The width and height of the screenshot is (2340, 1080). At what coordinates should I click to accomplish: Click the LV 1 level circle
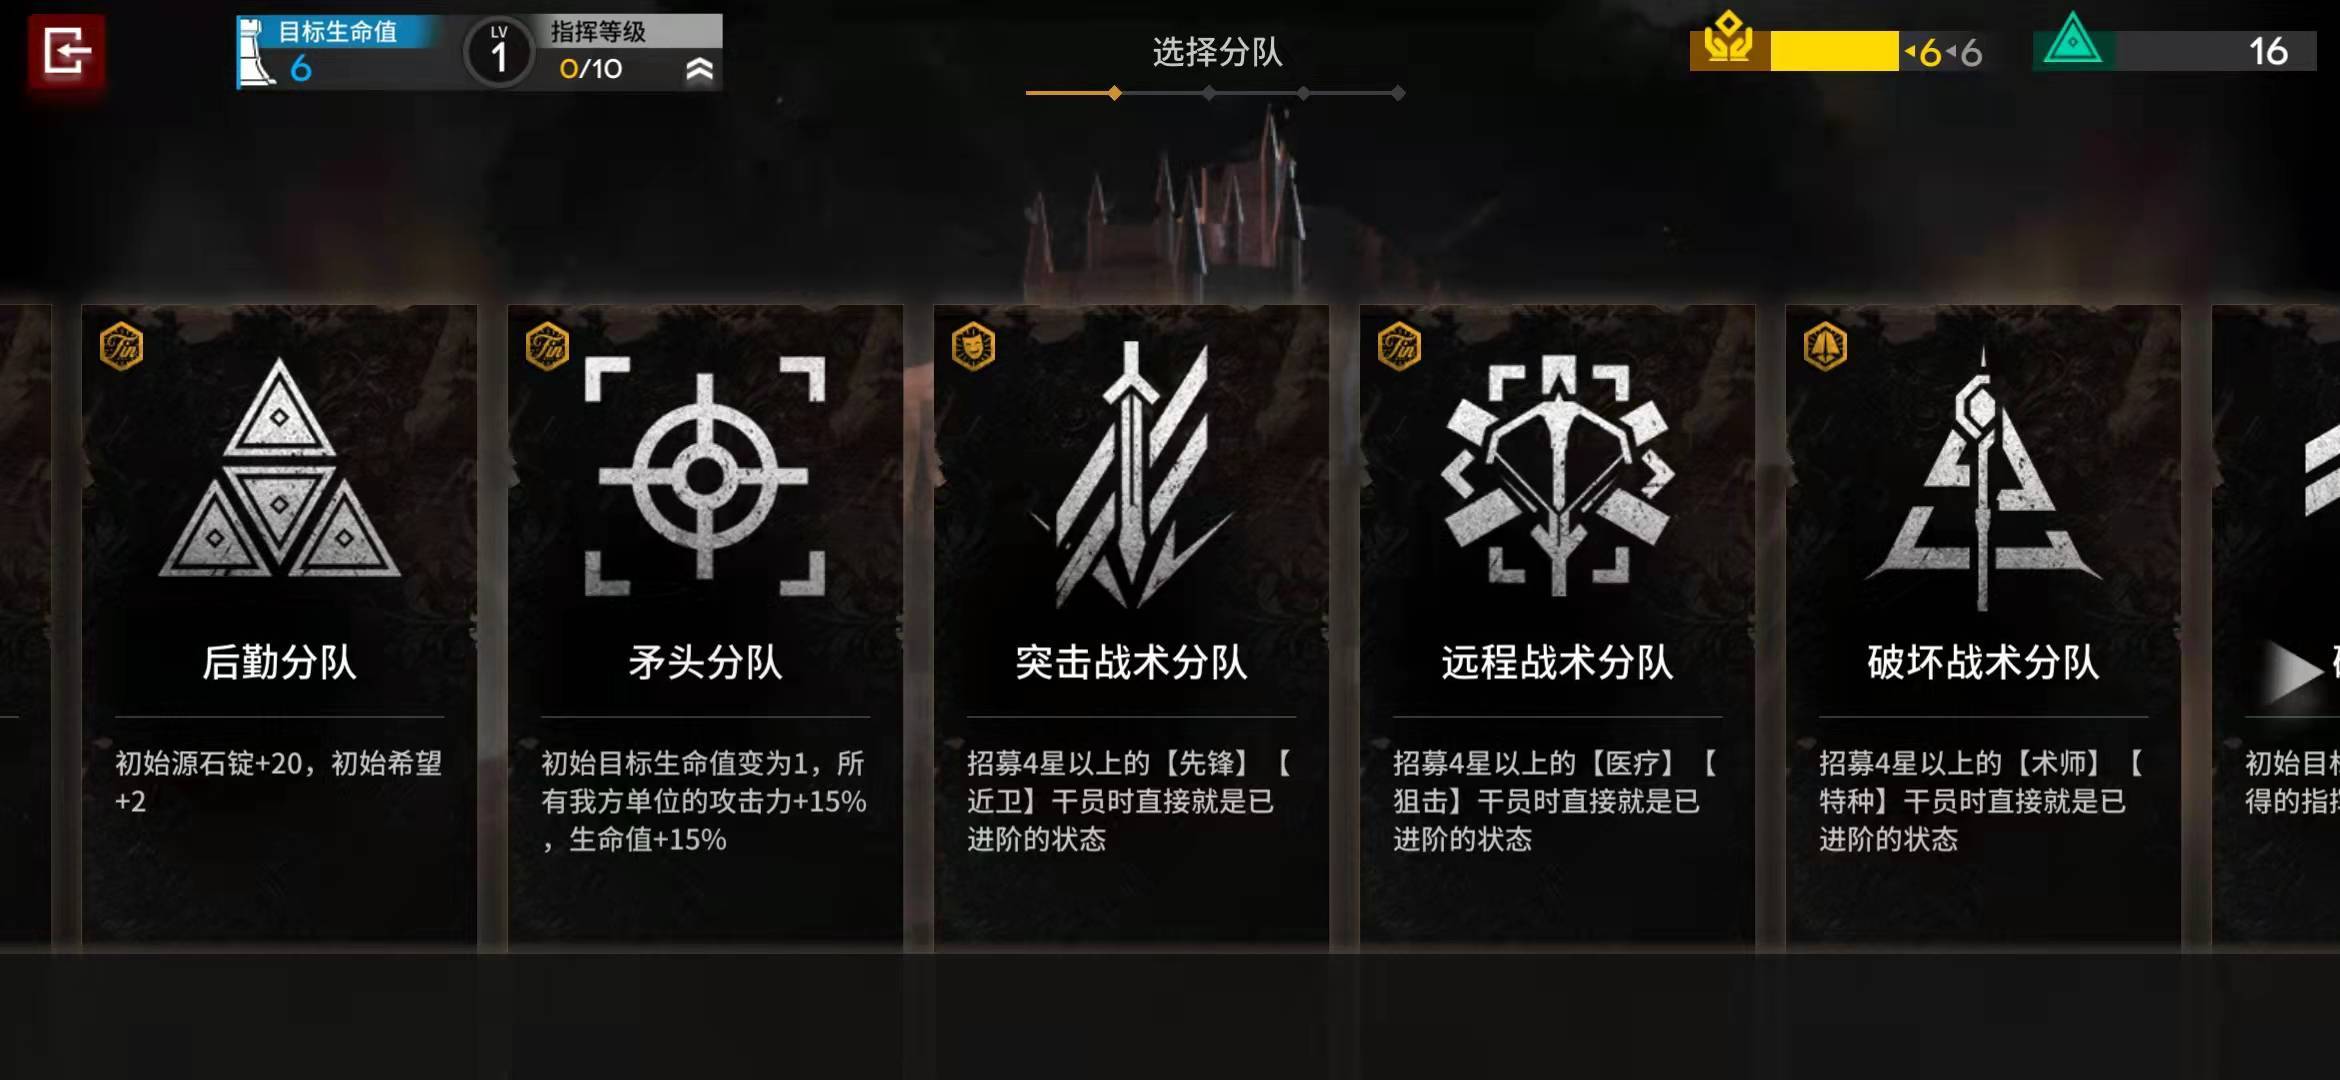tap(499, 52)
